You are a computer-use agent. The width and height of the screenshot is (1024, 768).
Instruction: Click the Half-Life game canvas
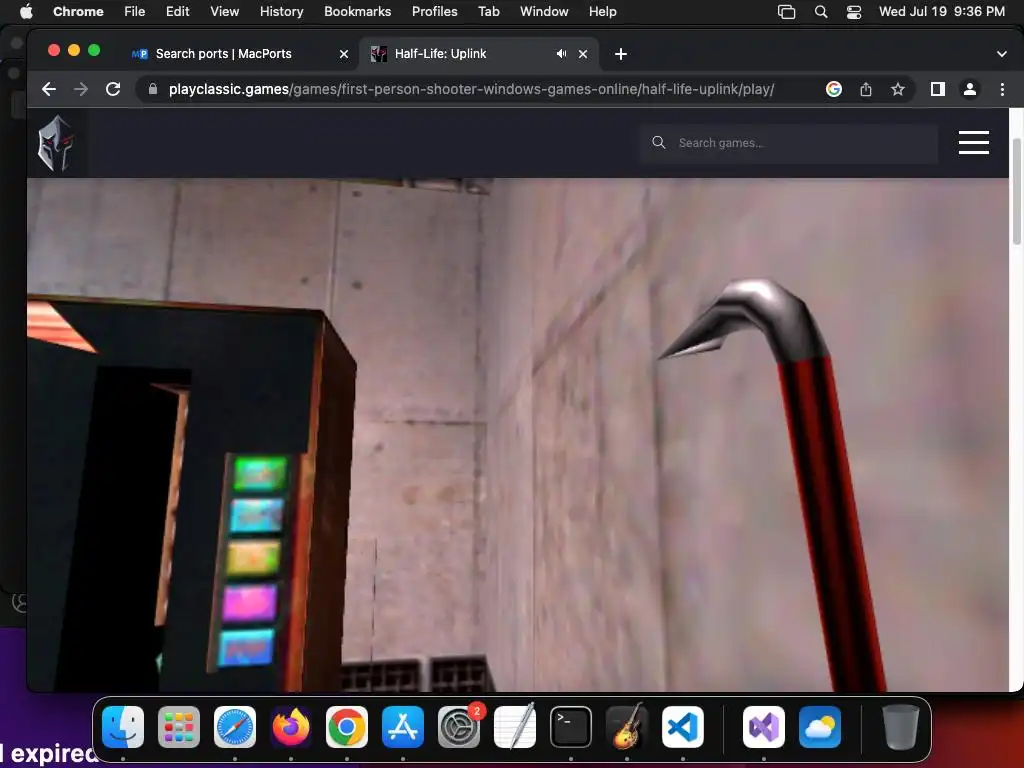[x=518, y=434]
